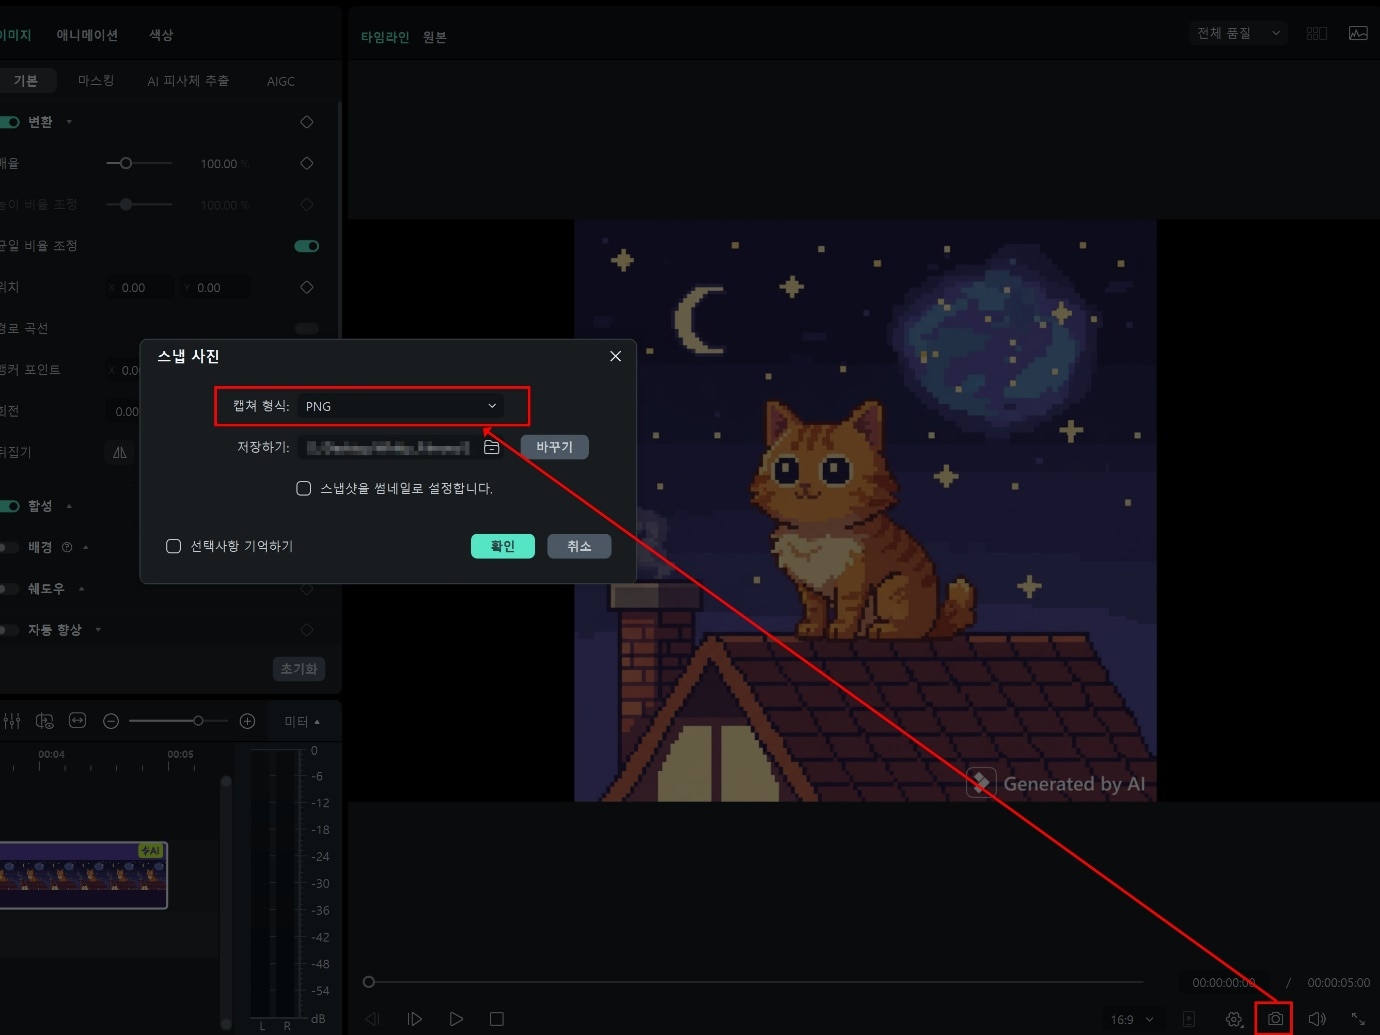Open the 애니메이션 tab
Viewport: 1380px width, 1035px height.
pos(87,35)
